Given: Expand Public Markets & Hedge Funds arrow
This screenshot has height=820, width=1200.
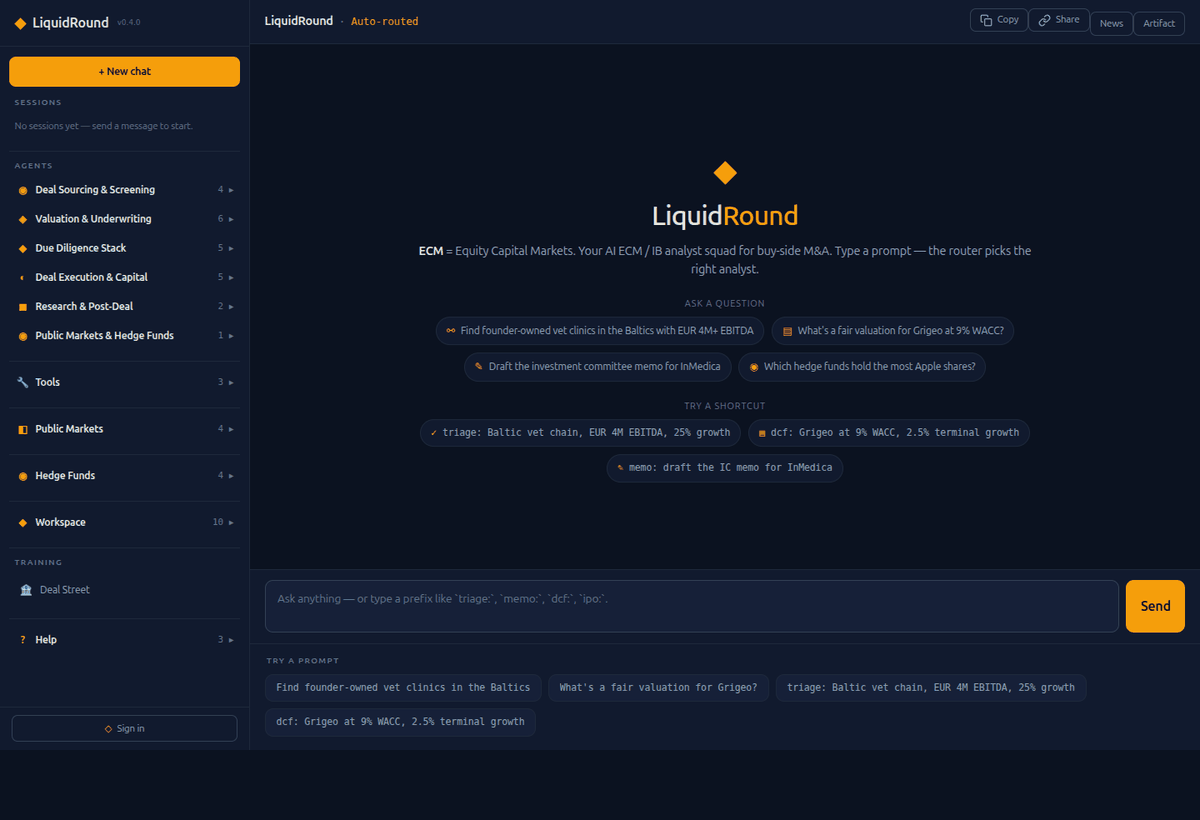Looking at the screenshot, I should [x=231, y=336].
